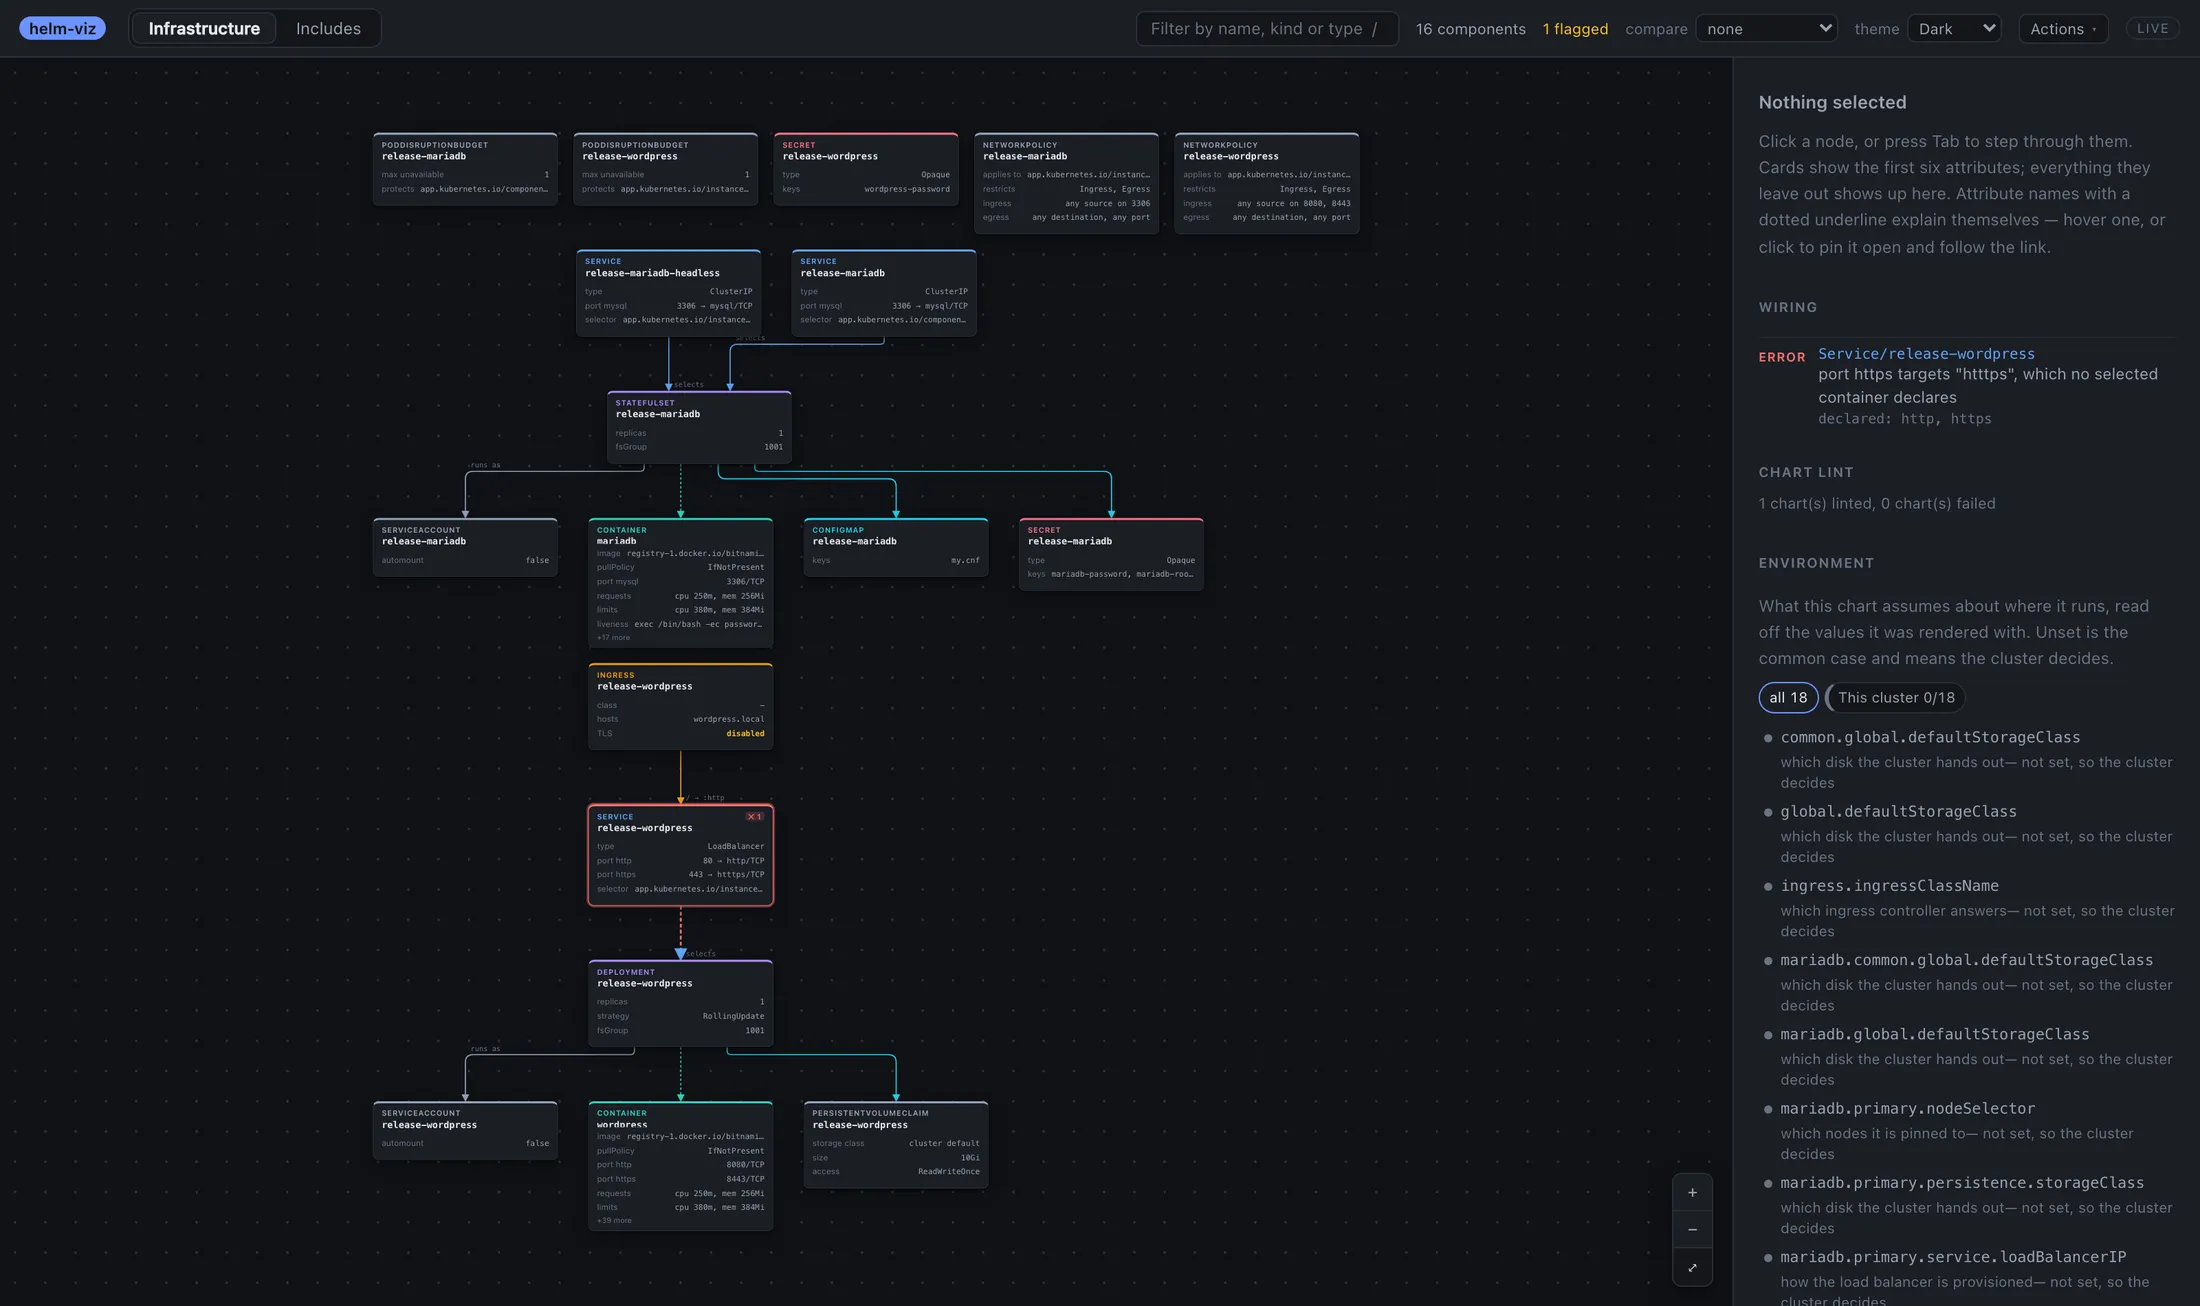Fit graph to view with expand icon
2200x1306 pixels.
[1692, 1268]
